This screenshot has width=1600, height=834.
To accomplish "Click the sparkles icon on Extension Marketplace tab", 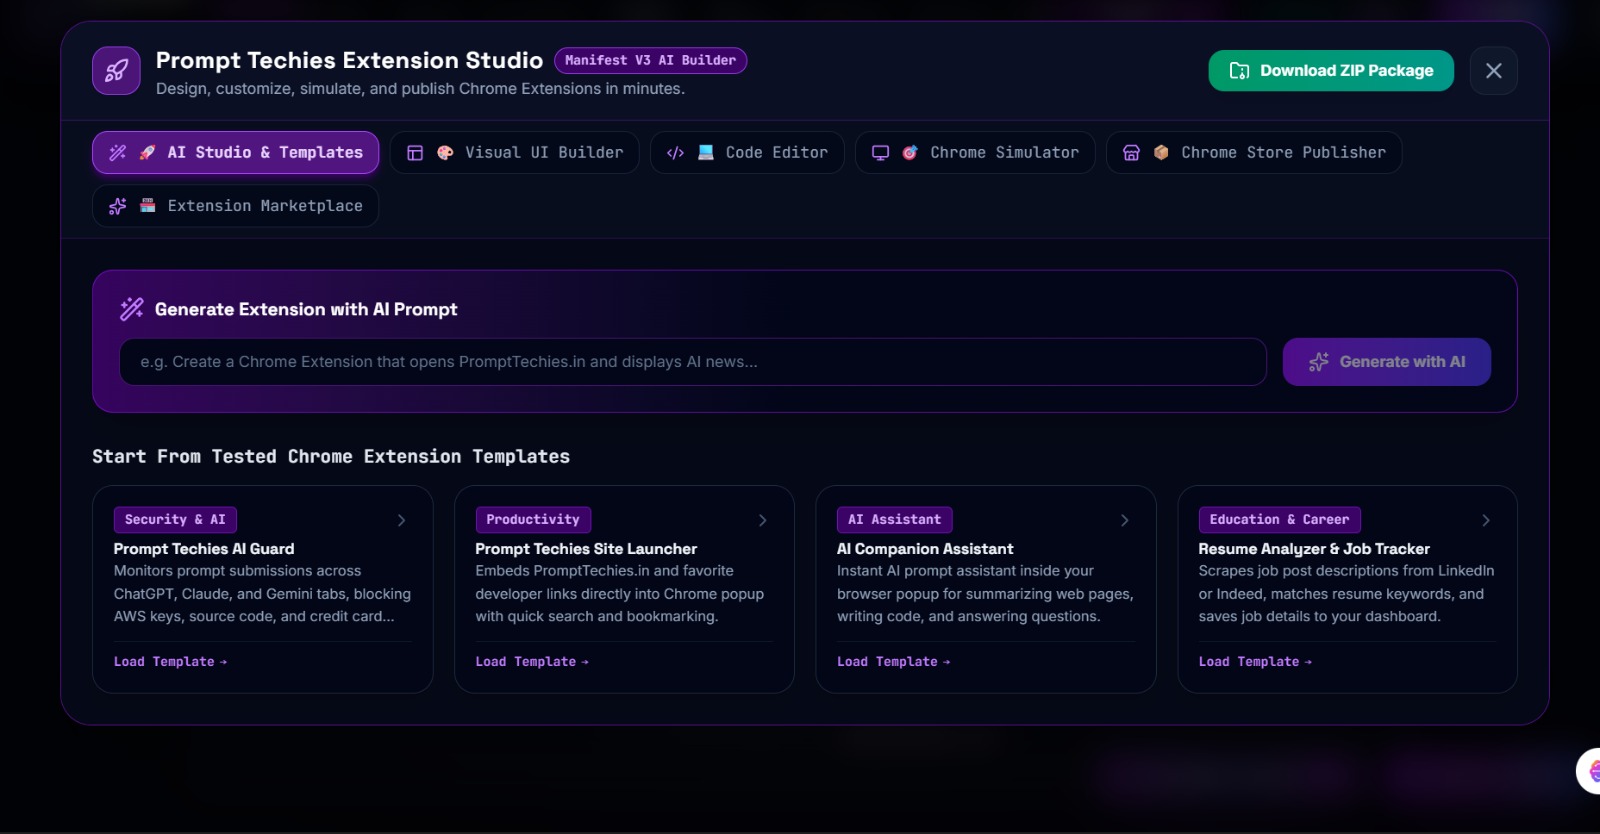I will click(118, 206).
